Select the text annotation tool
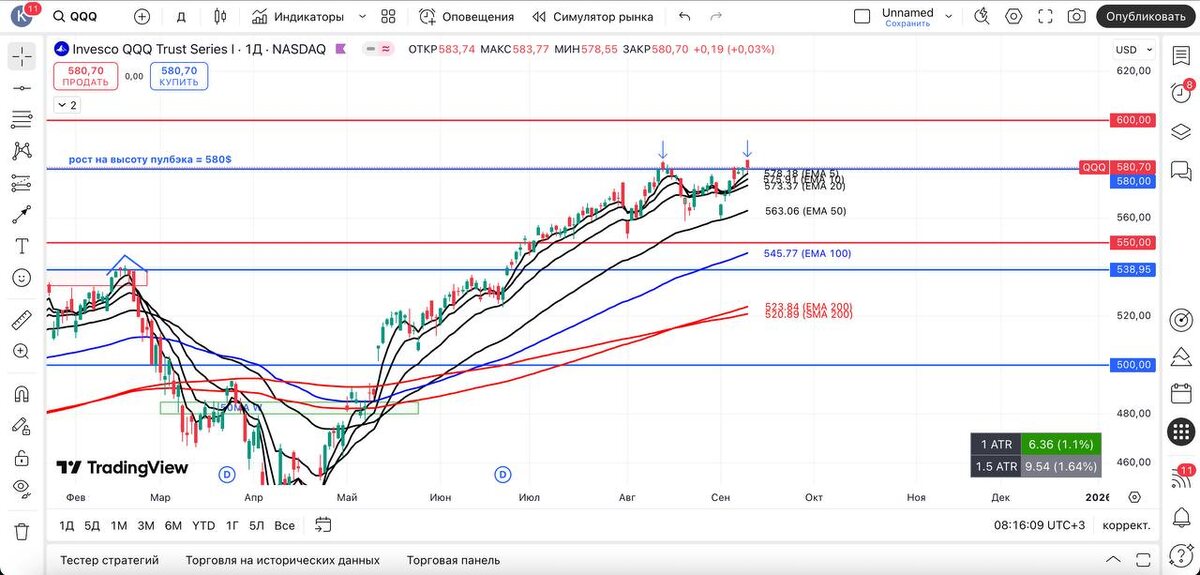This screenshot has height=575, width=1200. (21, 245)
